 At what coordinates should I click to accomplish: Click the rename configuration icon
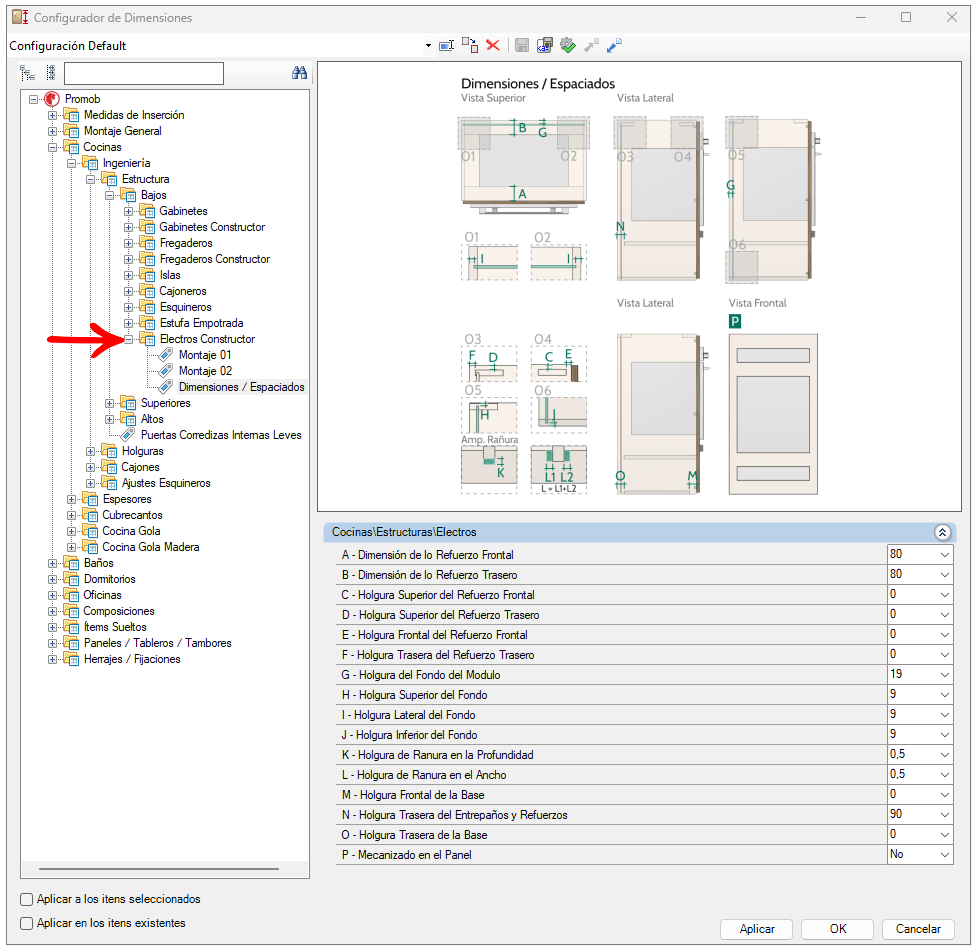446,46
